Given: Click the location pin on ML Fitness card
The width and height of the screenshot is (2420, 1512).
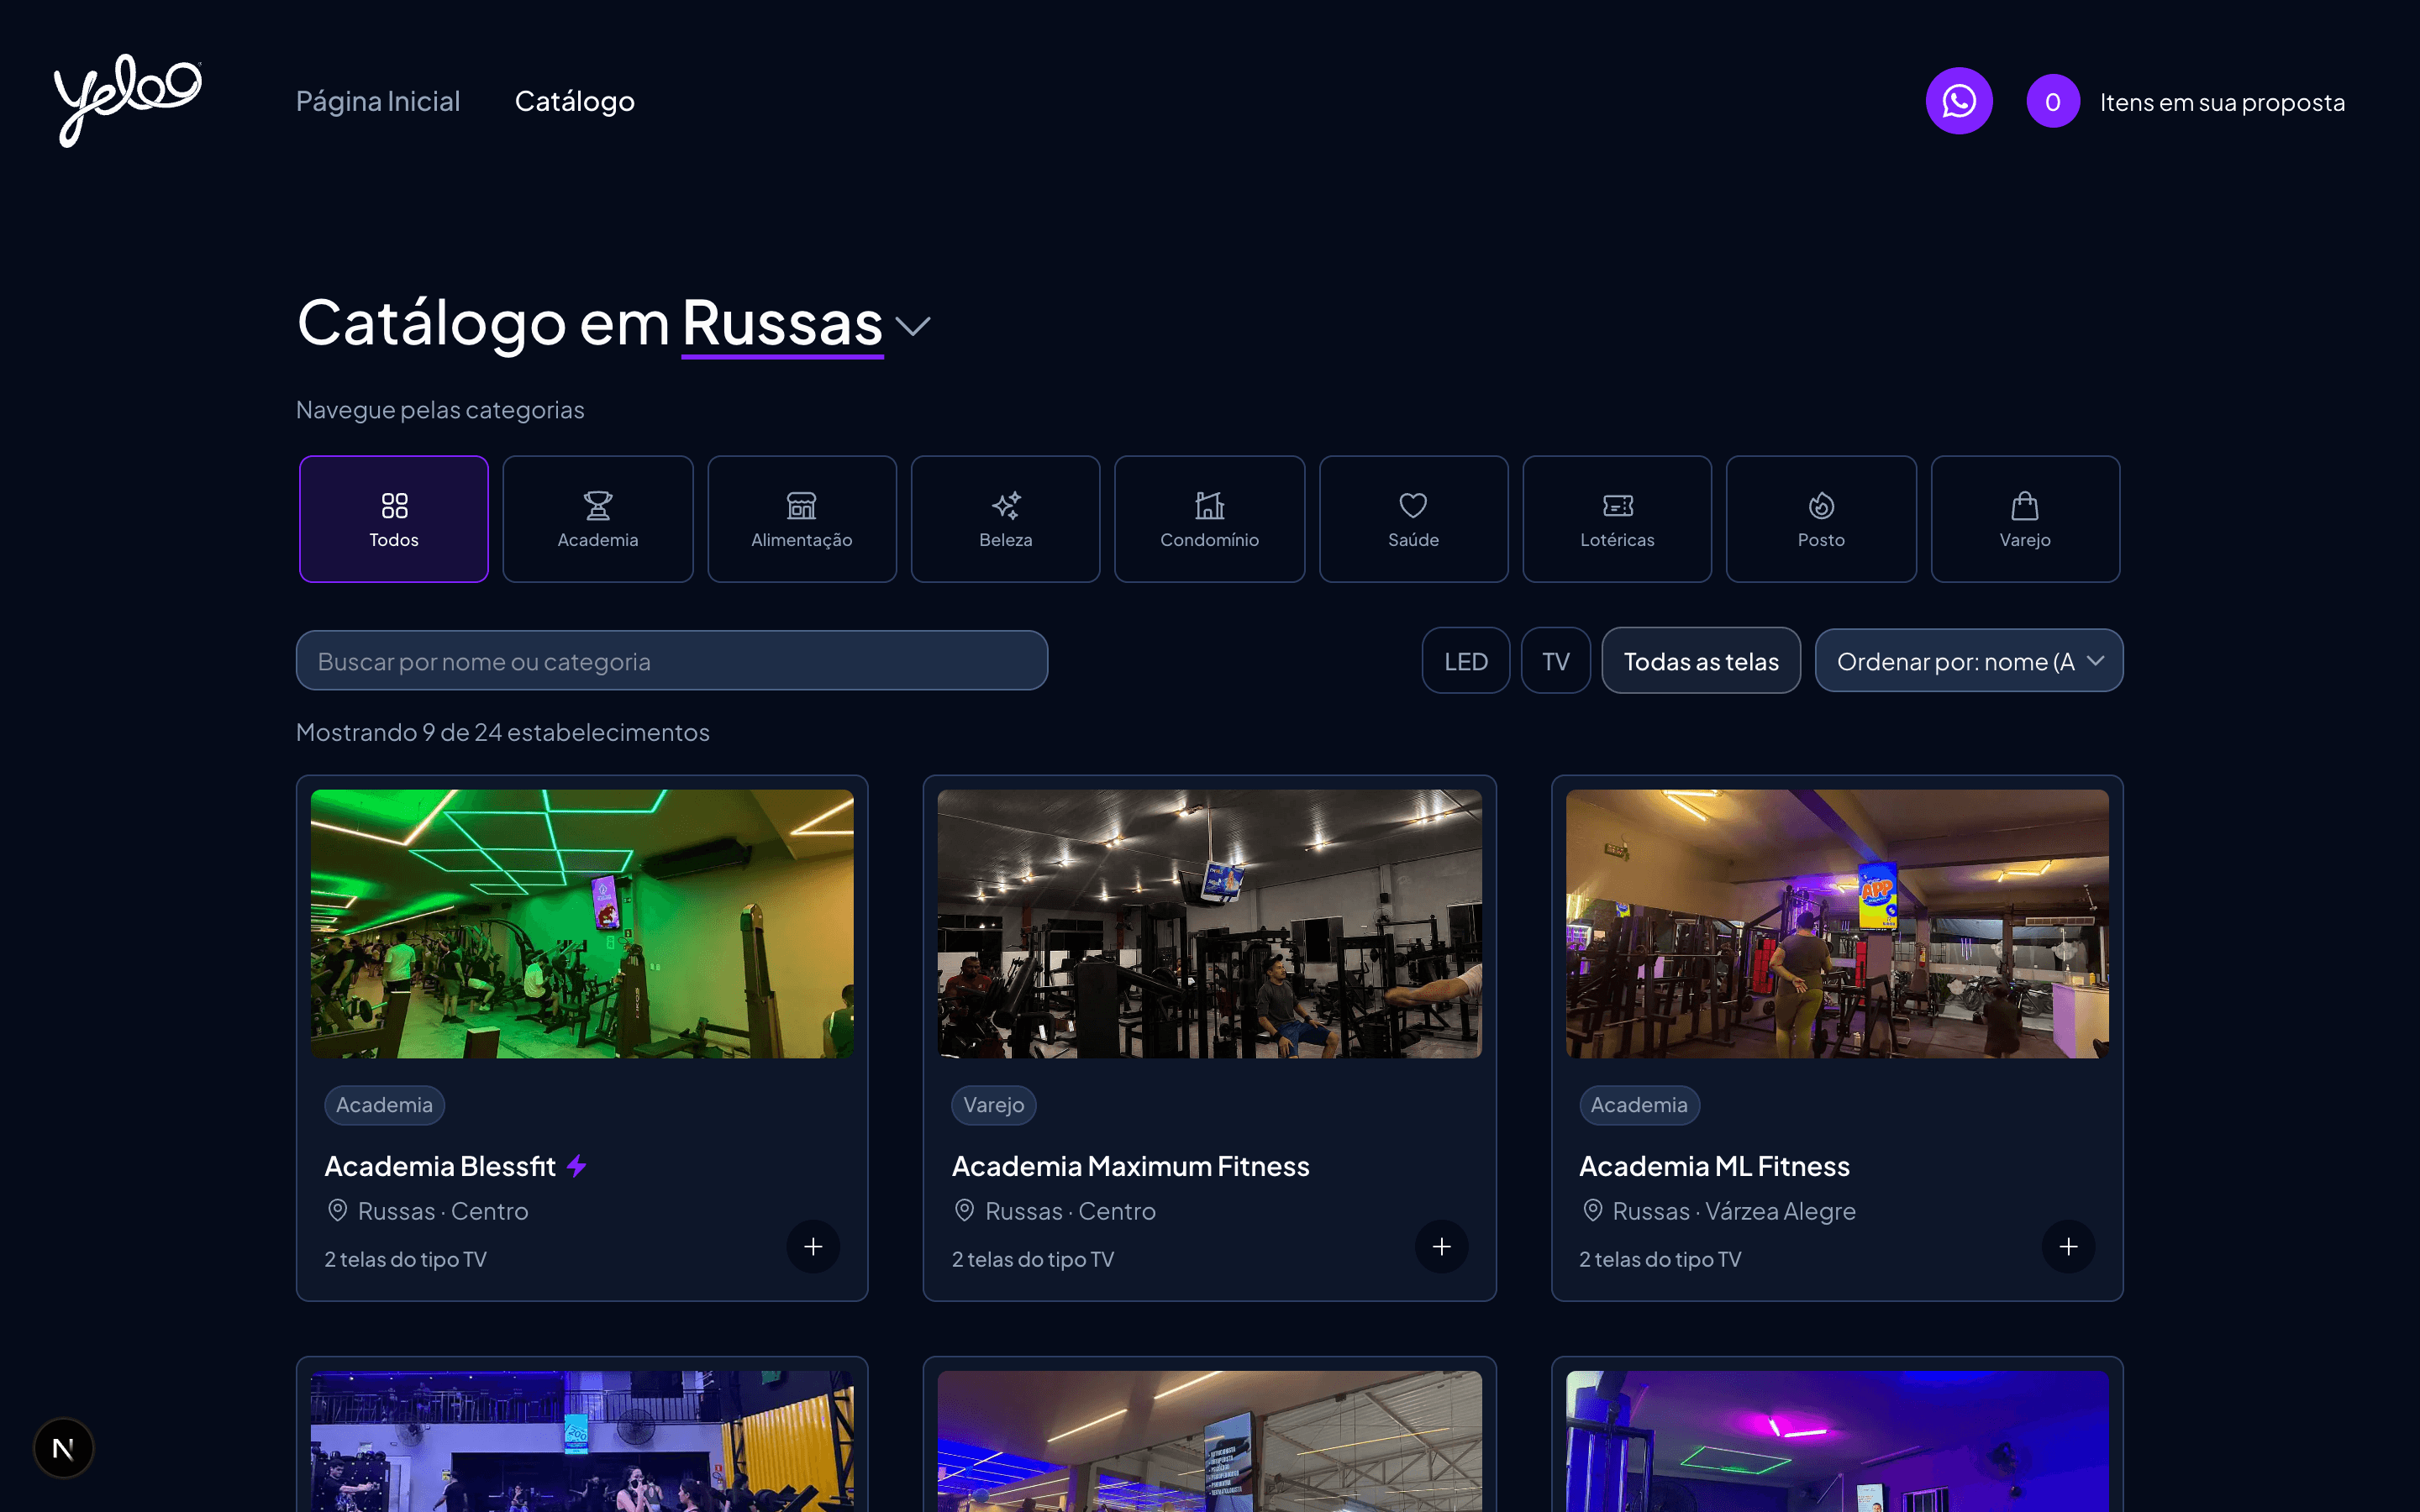Looking at the screenshot, I should click(1592, 1211).
